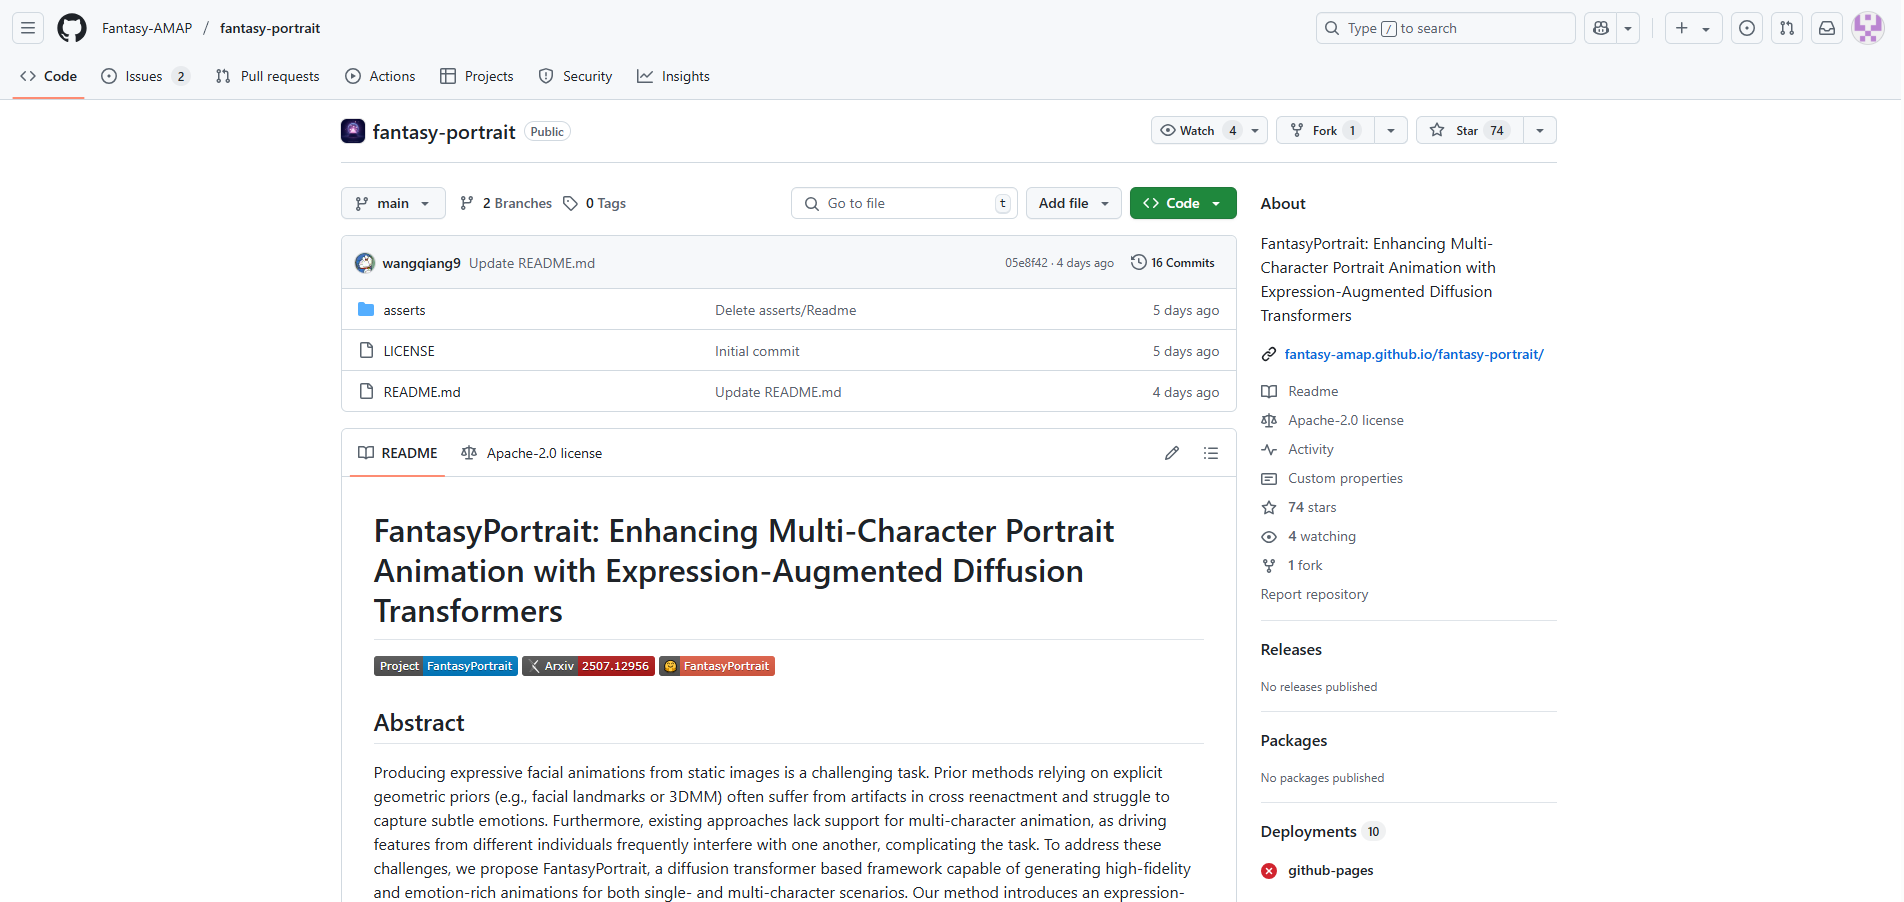1904x902 pixels.
Task: Expand the Add file dropdown
Action: pos(1073,203)
